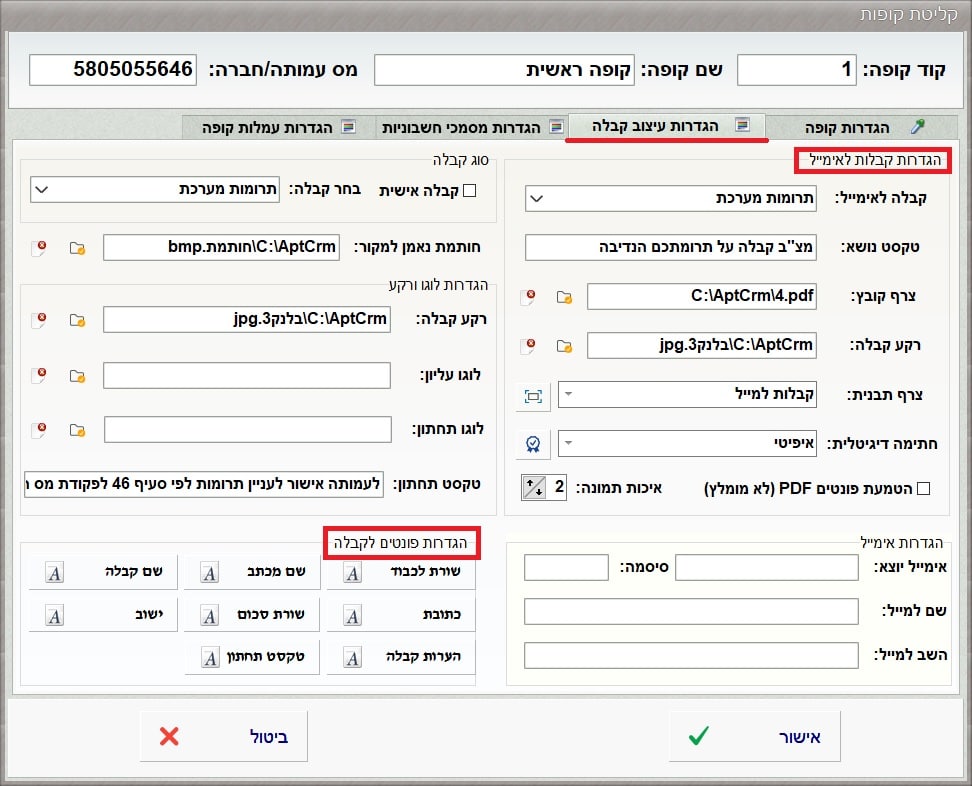972x786 pixels.
Task: Clear the צרף קובץ attached file path
Action: coord(532,297)
